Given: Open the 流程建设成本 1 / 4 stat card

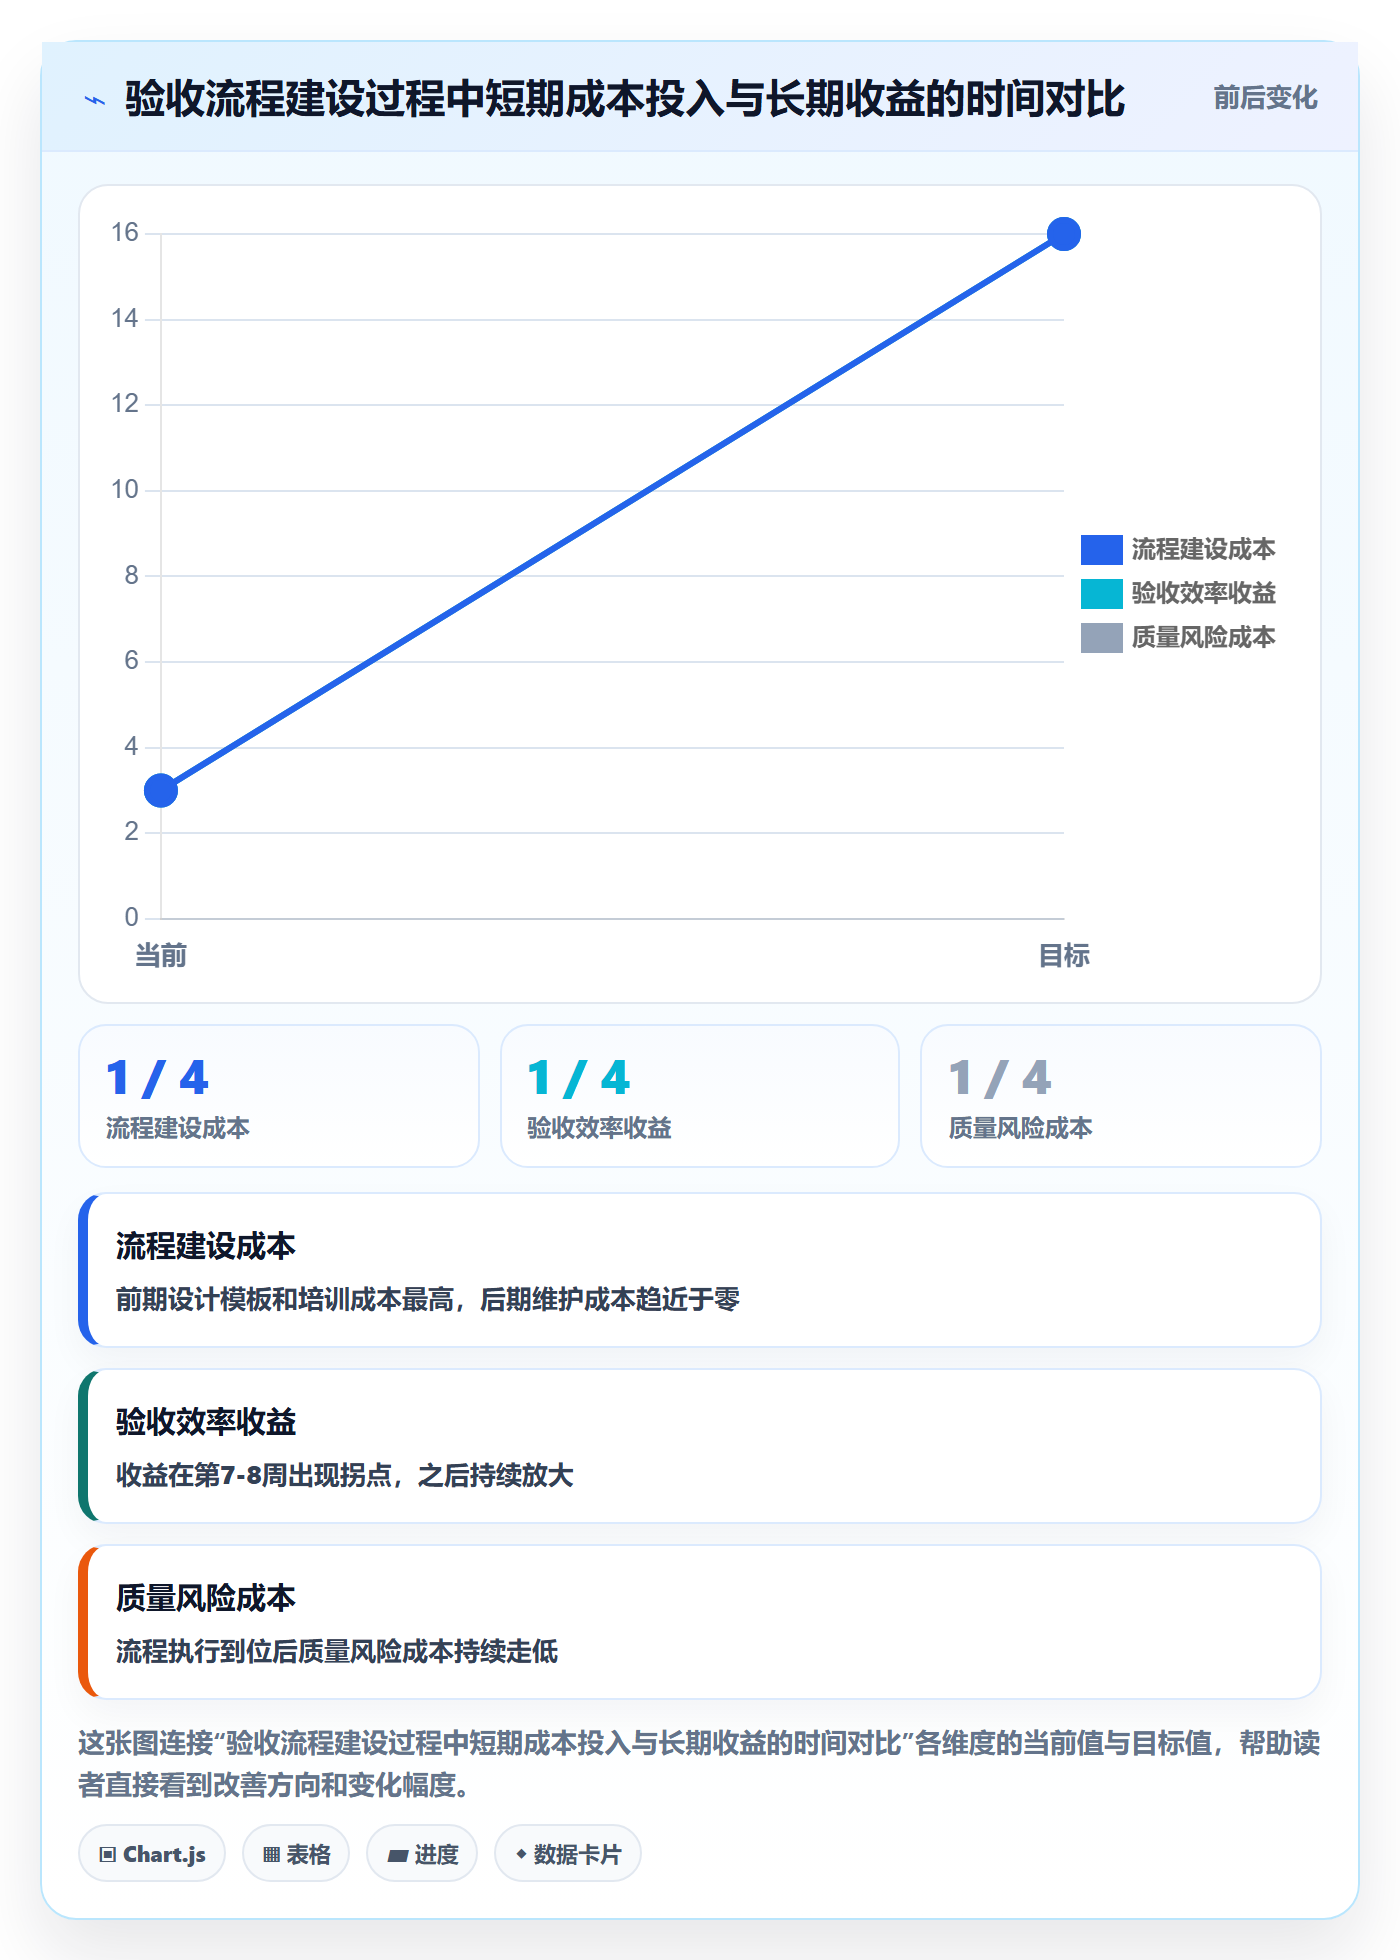Looking at the screenshot, I should (x=279, y=1096).
